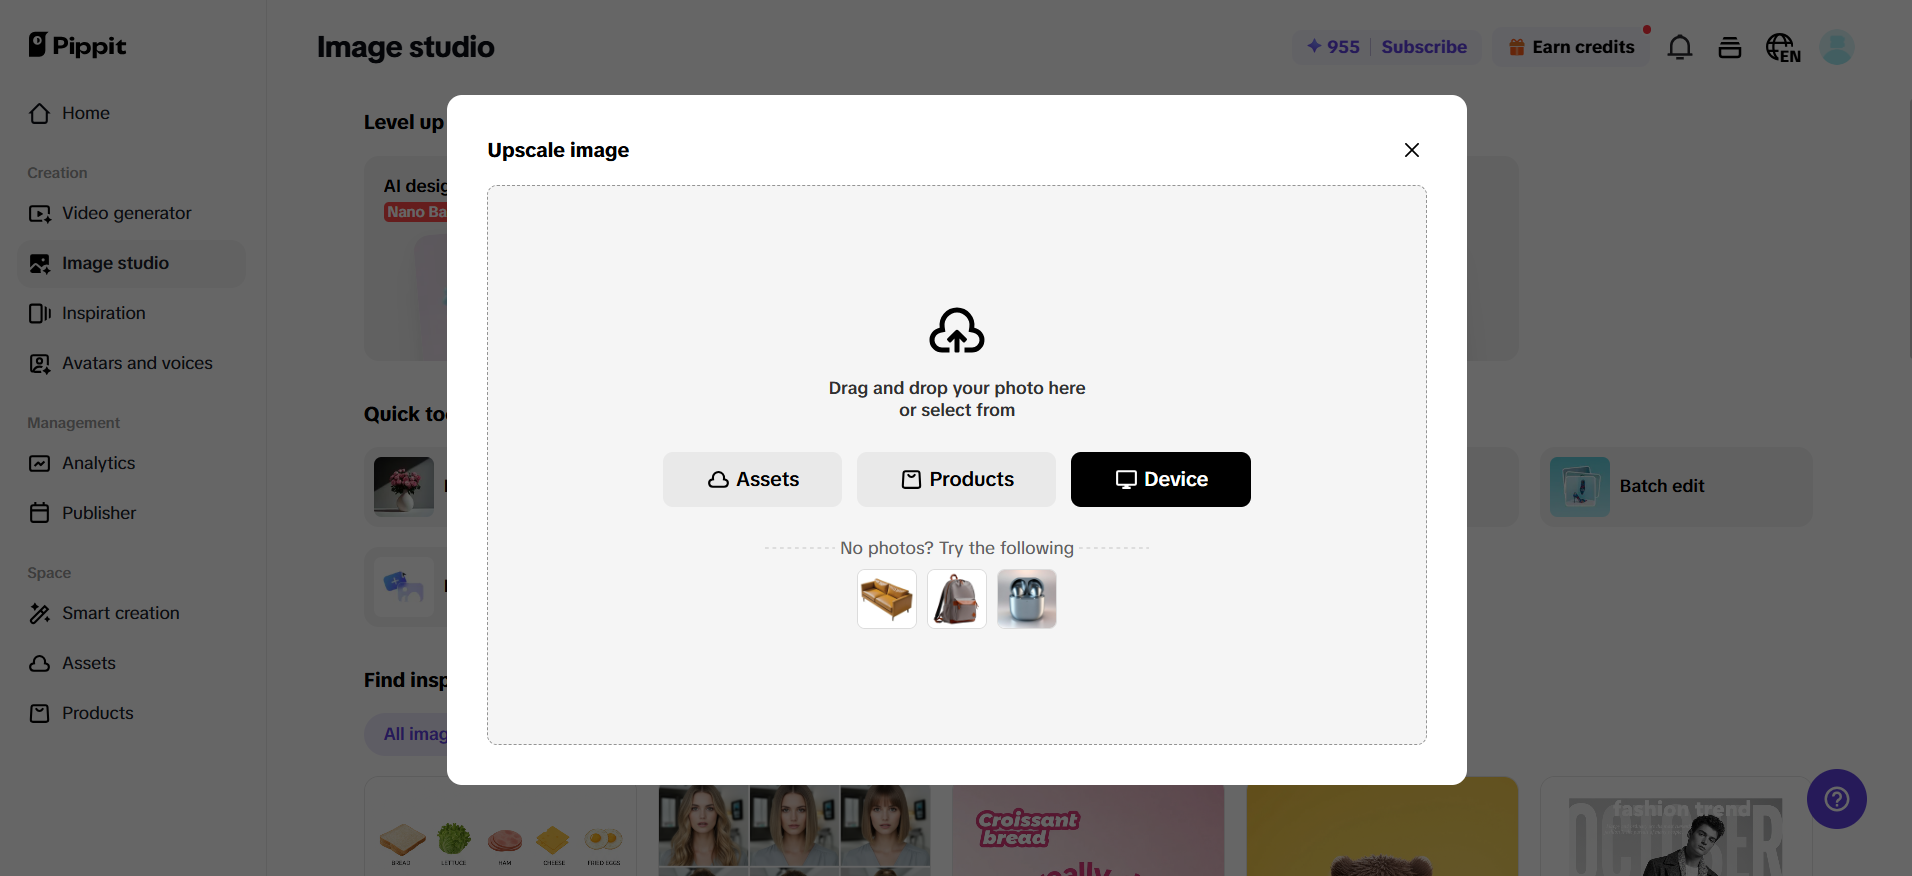Viewport: 1912px width, 876px height.
Task: Click the cloud upload icon
Action: [956, 331]
